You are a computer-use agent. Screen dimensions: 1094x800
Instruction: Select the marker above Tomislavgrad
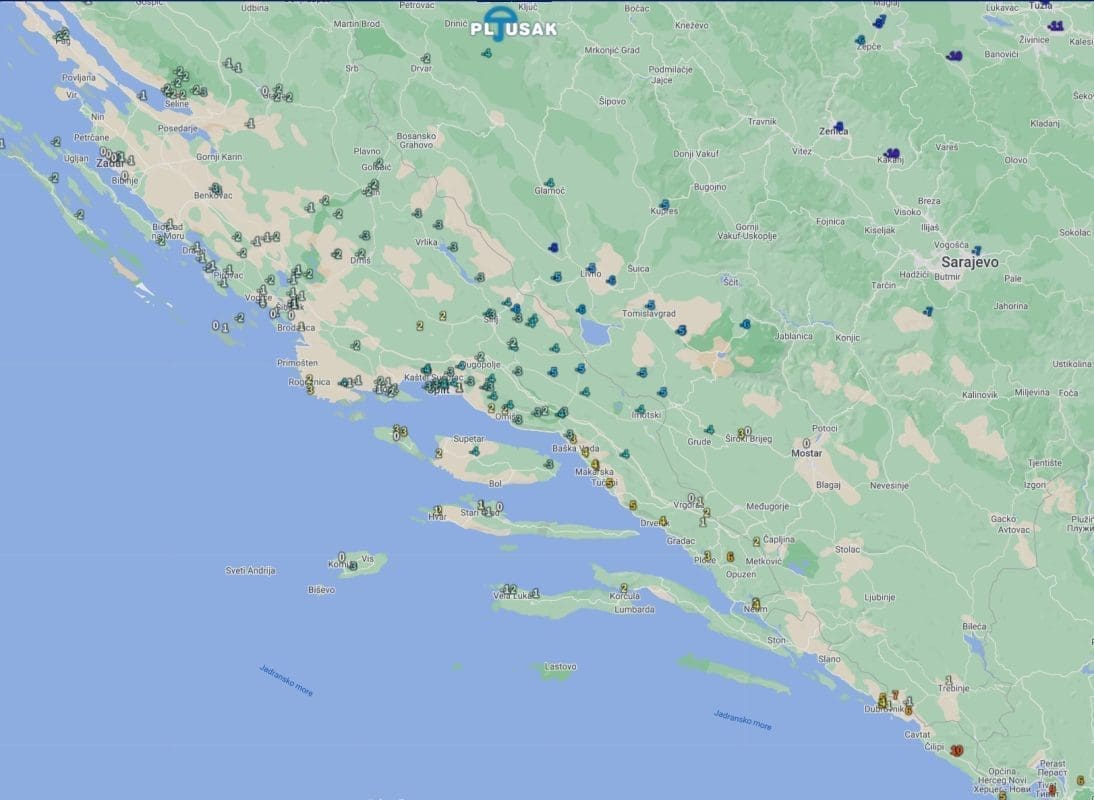(650, 305)
